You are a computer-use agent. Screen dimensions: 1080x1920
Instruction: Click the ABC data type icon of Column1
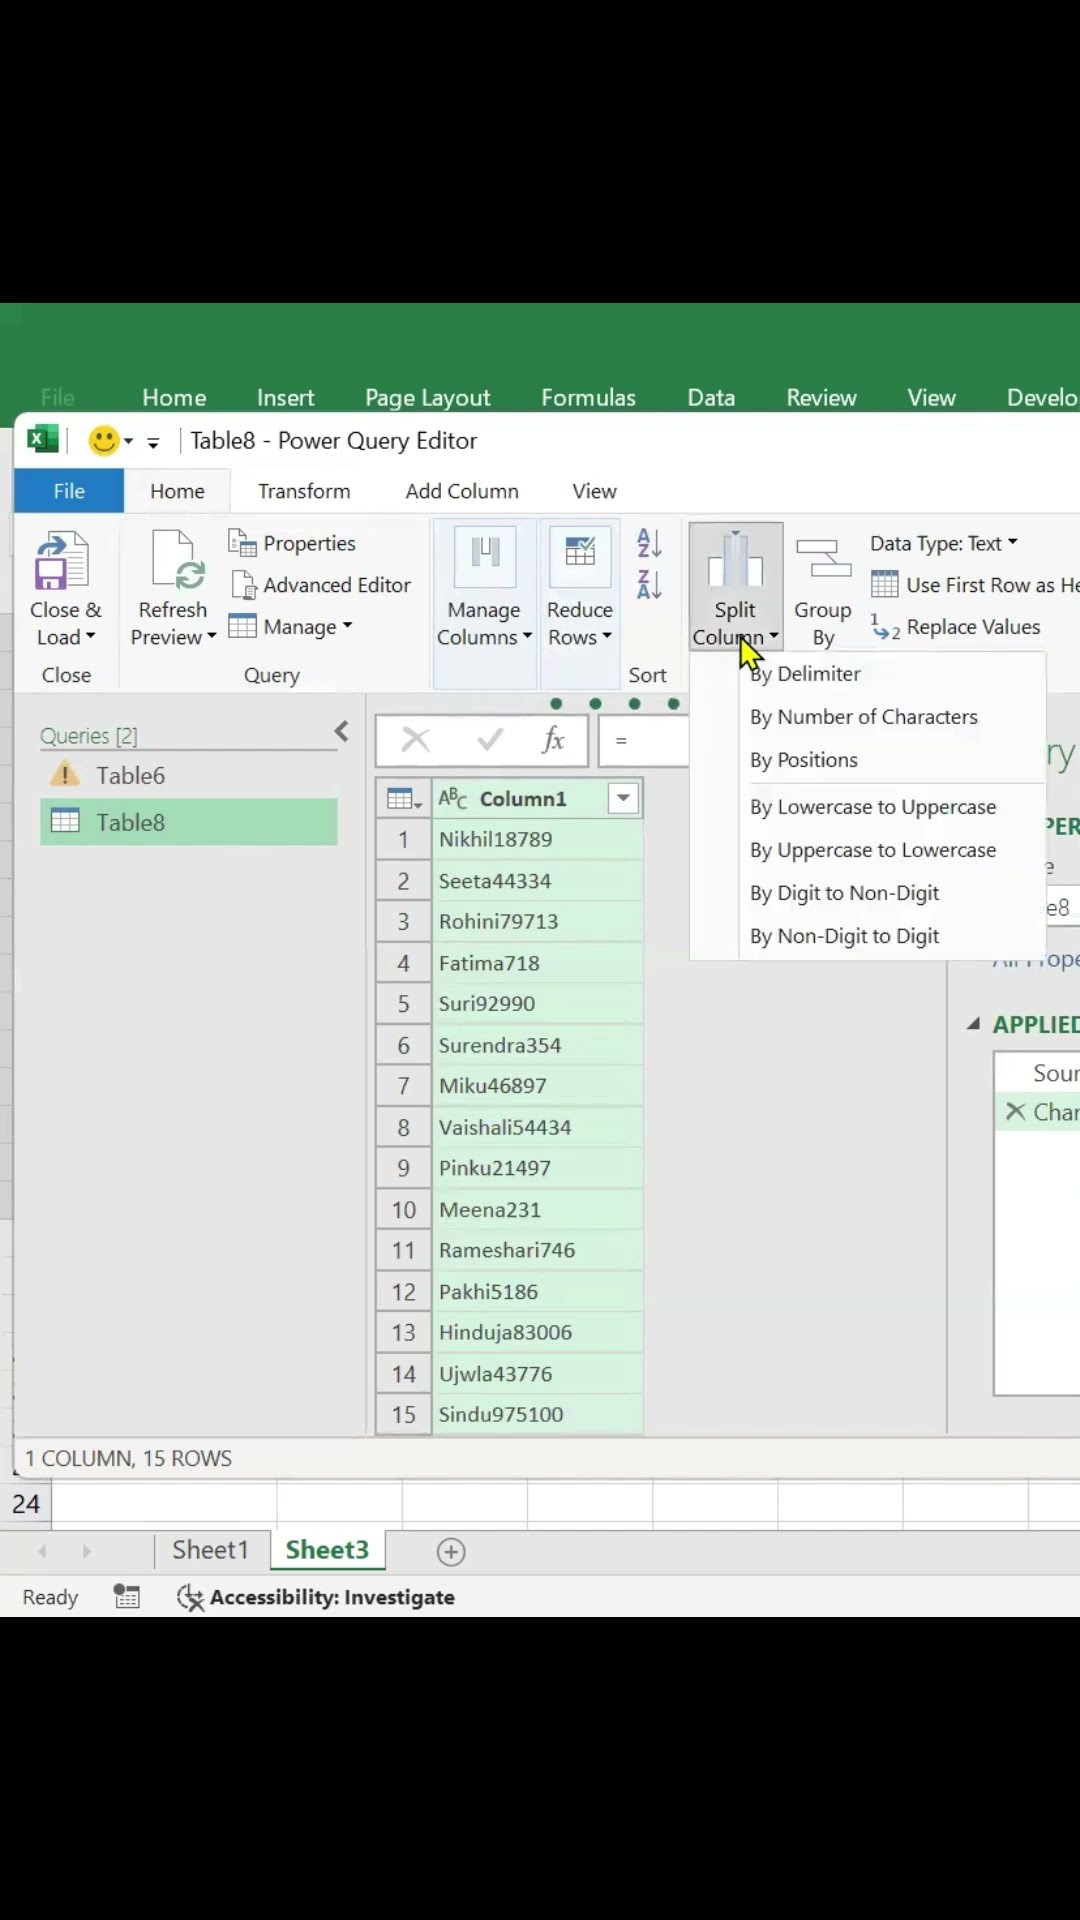point(453,798)
